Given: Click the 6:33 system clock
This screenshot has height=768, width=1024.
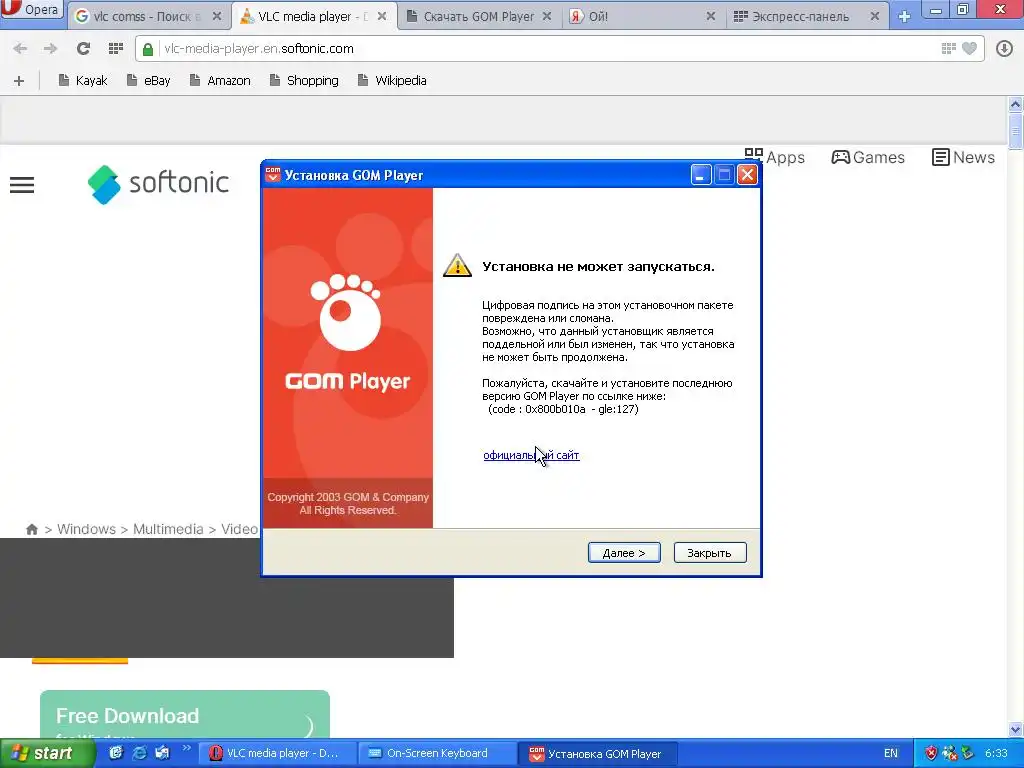Looking at the screenshot, I should [x=996, y=753].
